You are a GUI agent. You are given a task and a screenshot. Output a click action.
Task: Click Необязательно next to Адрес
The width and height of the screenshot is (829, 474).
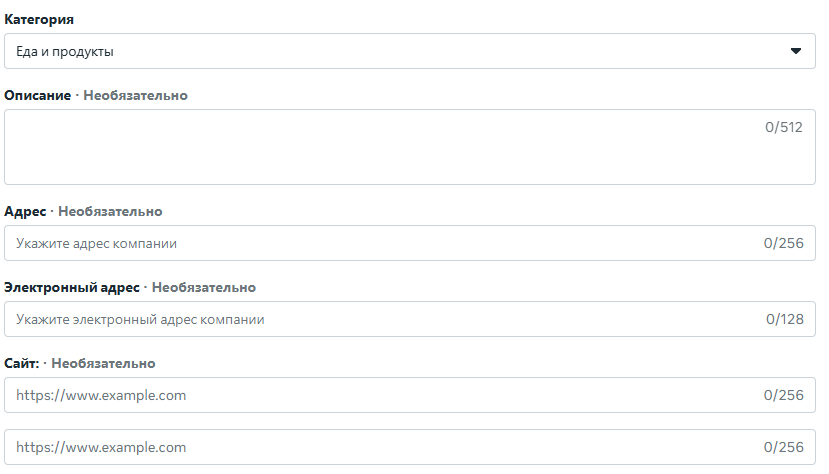[110, 211]
